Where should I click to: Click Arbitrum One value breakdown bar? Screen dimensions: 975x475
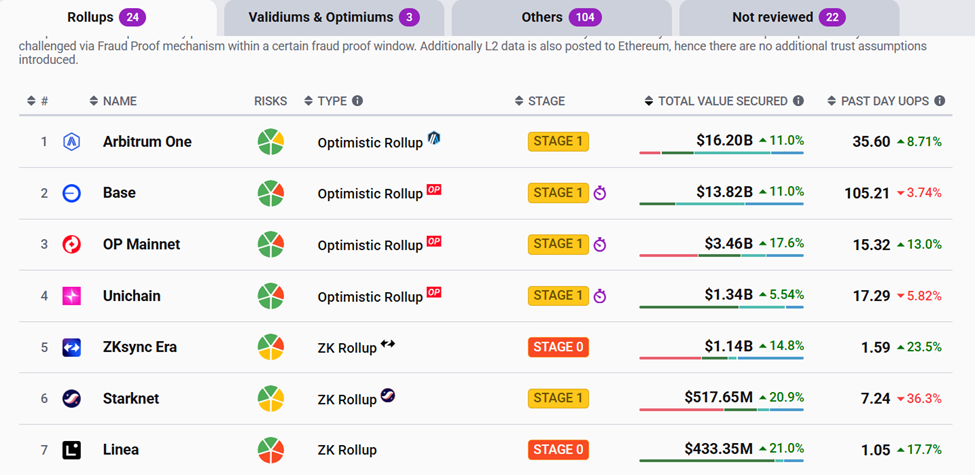pos(721,153)
